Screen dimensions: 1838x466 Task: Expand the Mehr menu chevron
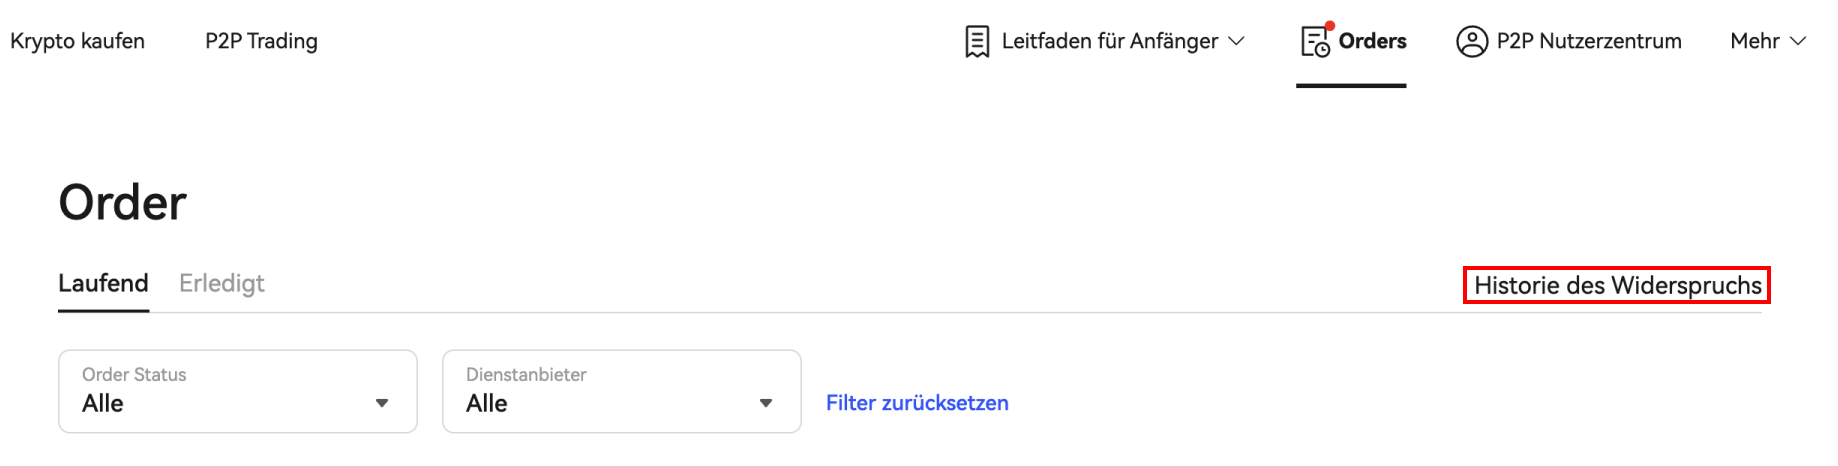[x=1798, y=41]
